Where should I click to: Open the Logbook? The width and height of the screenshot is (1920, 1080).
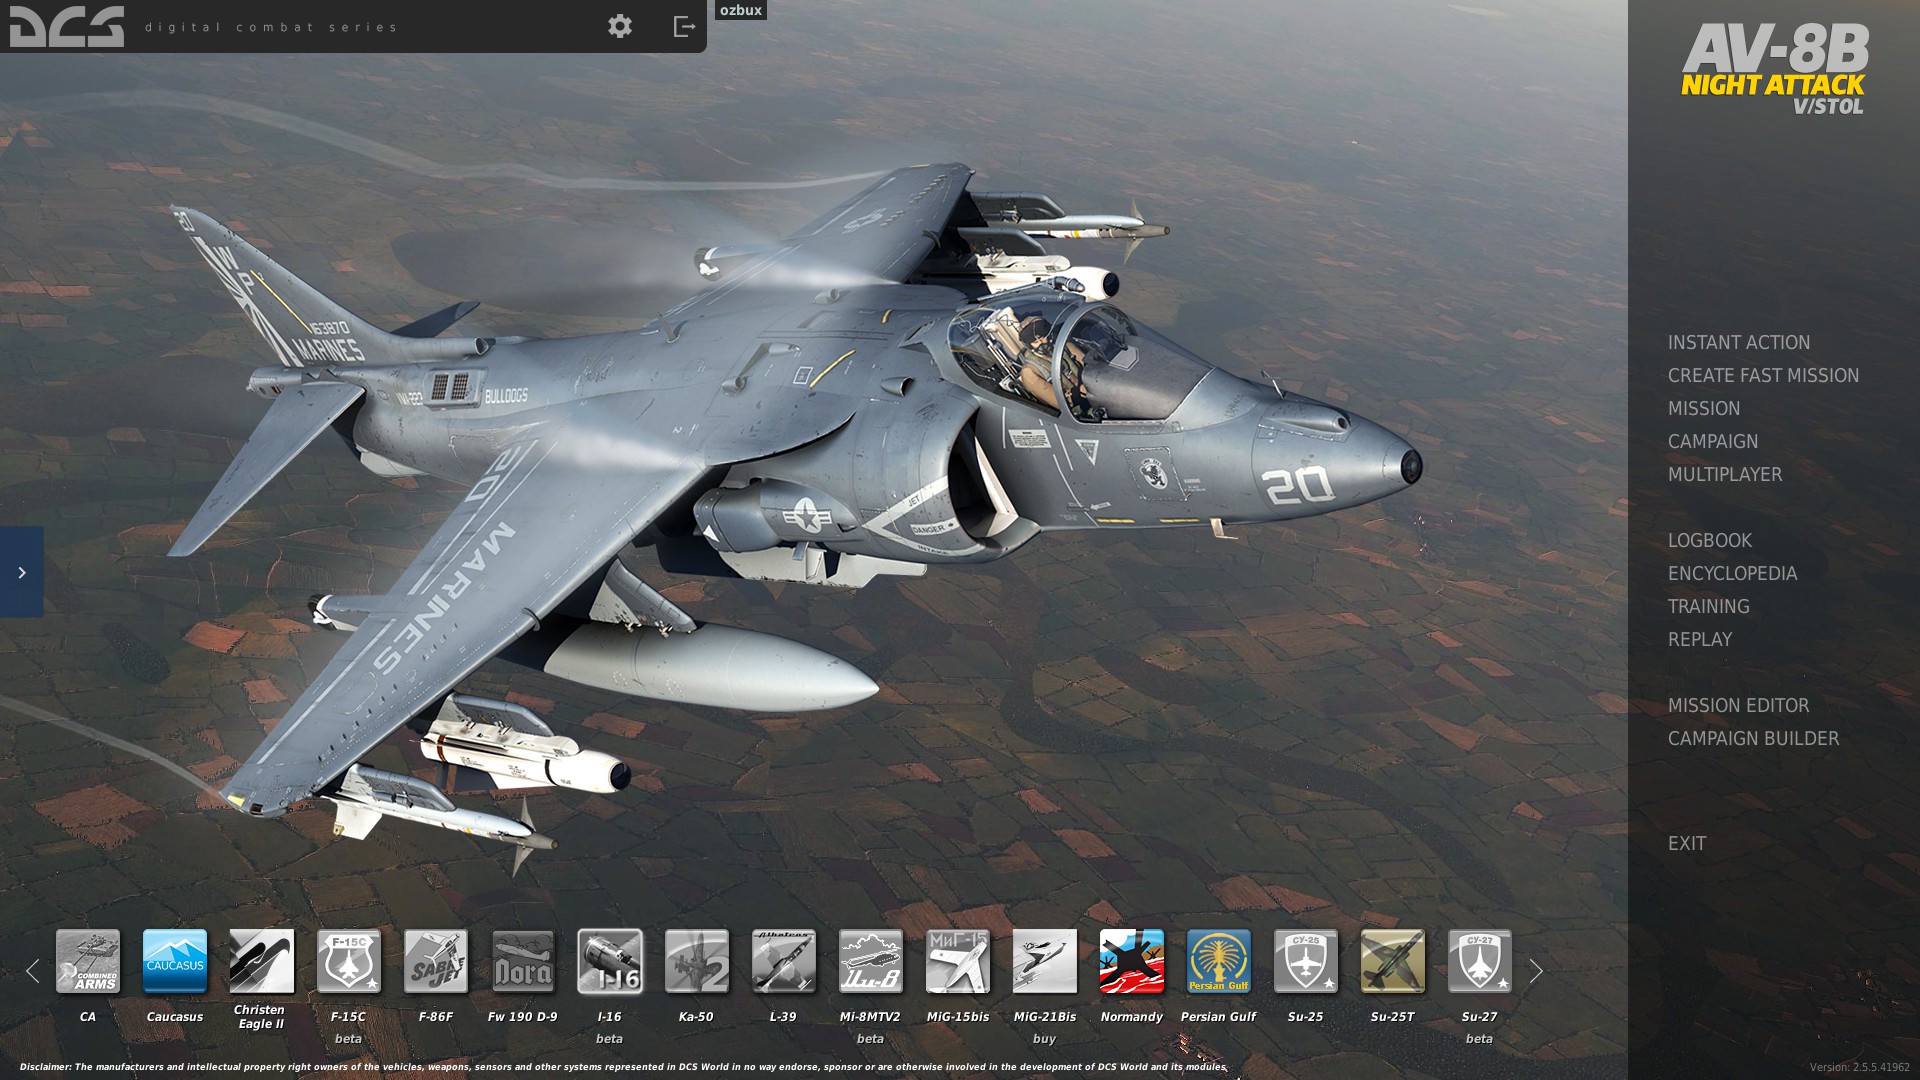[1710, 541]
